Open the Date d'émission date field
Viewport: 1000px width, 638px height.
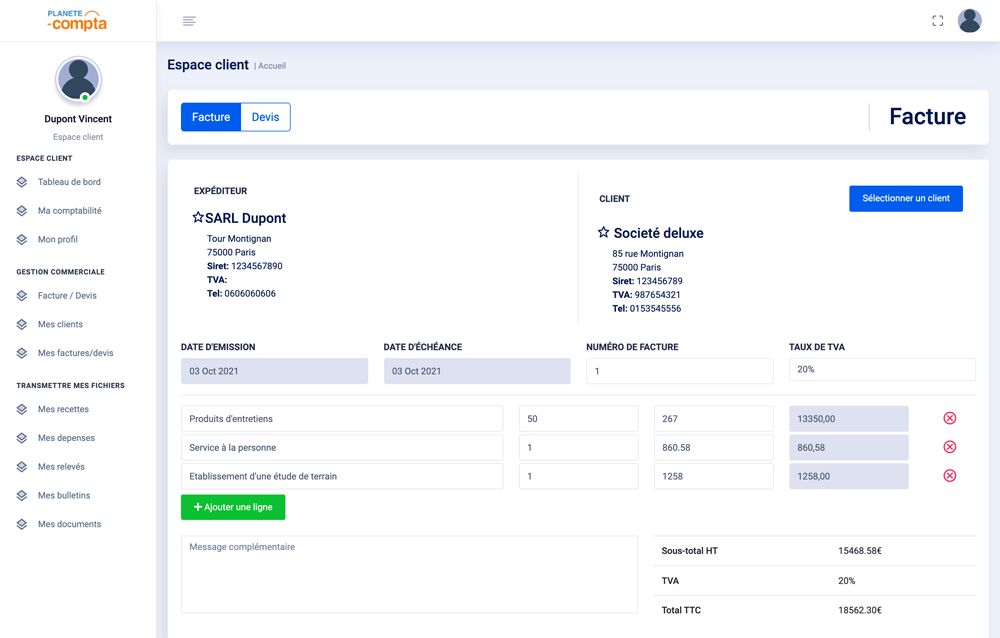(274, 371)
